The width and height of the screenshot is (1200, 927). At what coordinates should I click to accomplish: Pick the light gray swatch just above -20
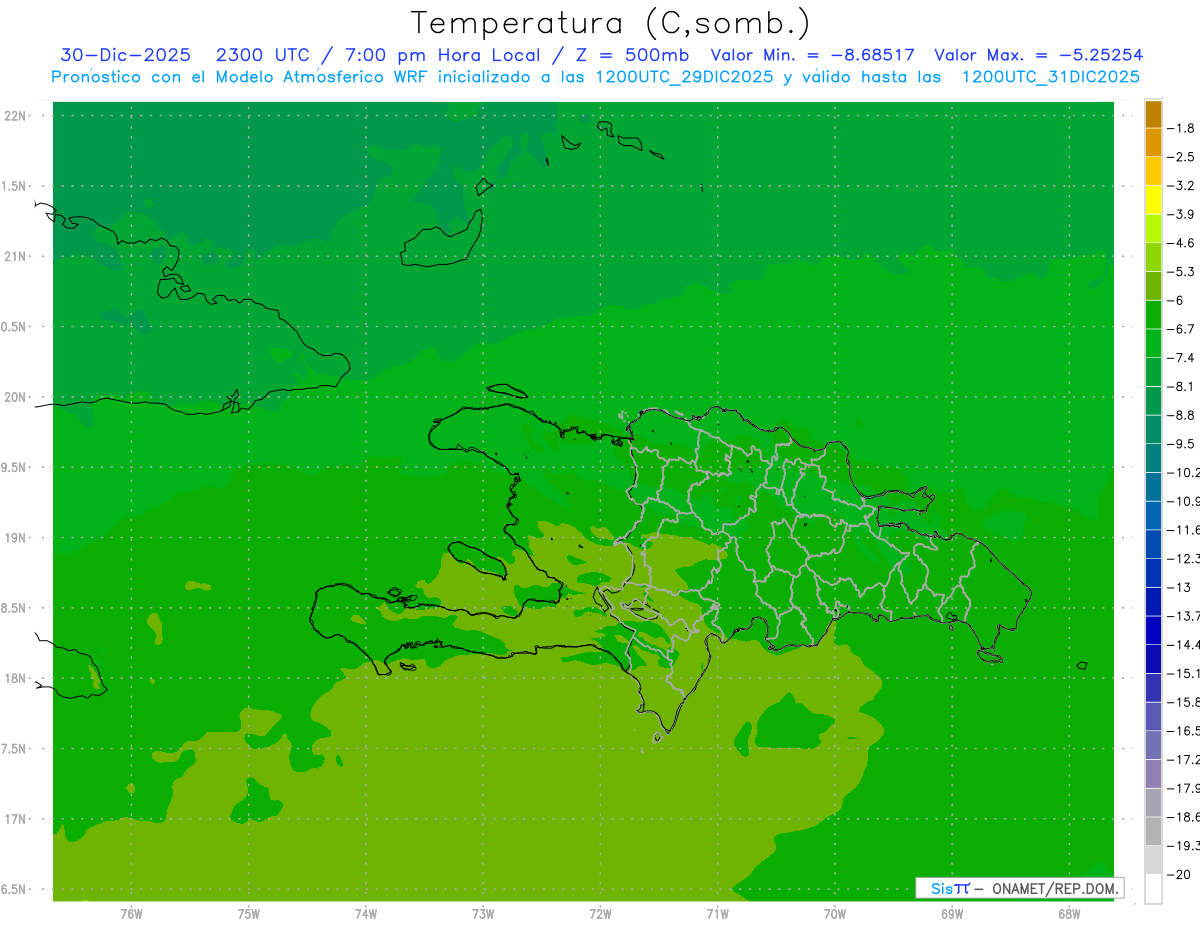tap(1153, 860)
